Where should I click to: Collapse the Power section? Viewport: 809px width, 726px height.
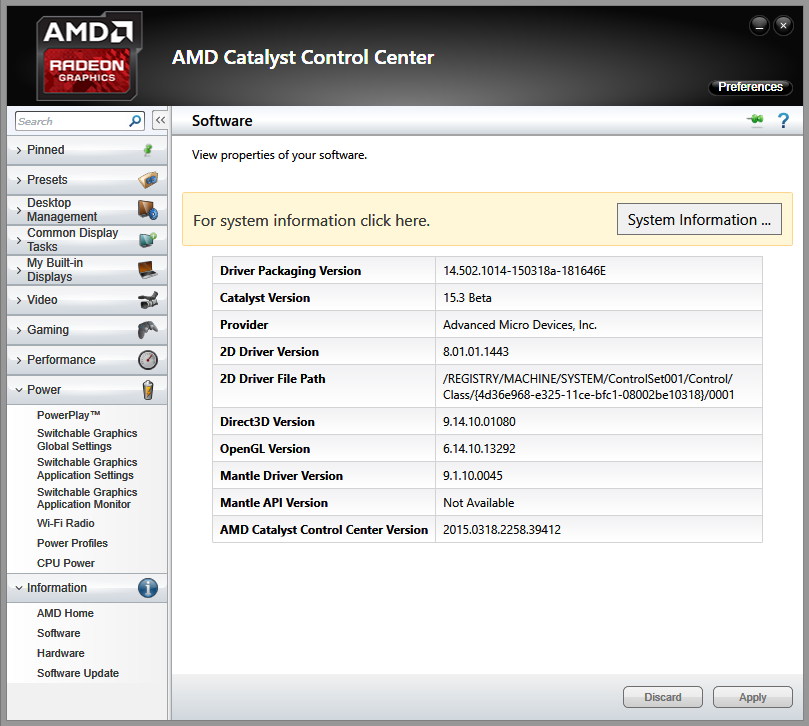click(87, 390)
